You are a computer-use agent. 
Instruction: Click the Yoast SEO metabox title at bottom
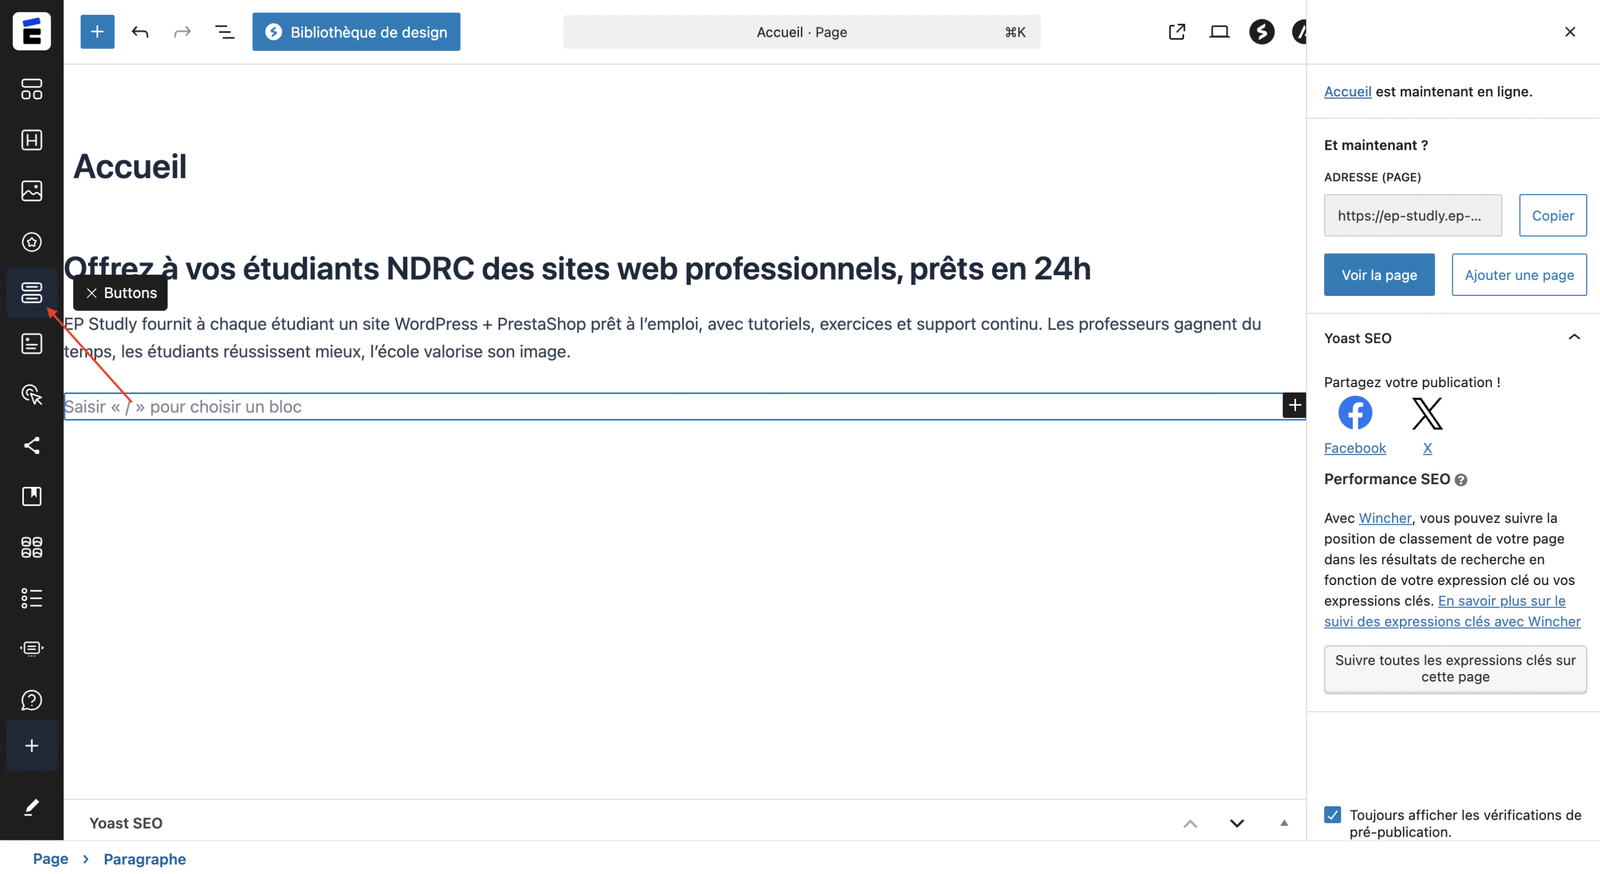click(x=126, y=824)
